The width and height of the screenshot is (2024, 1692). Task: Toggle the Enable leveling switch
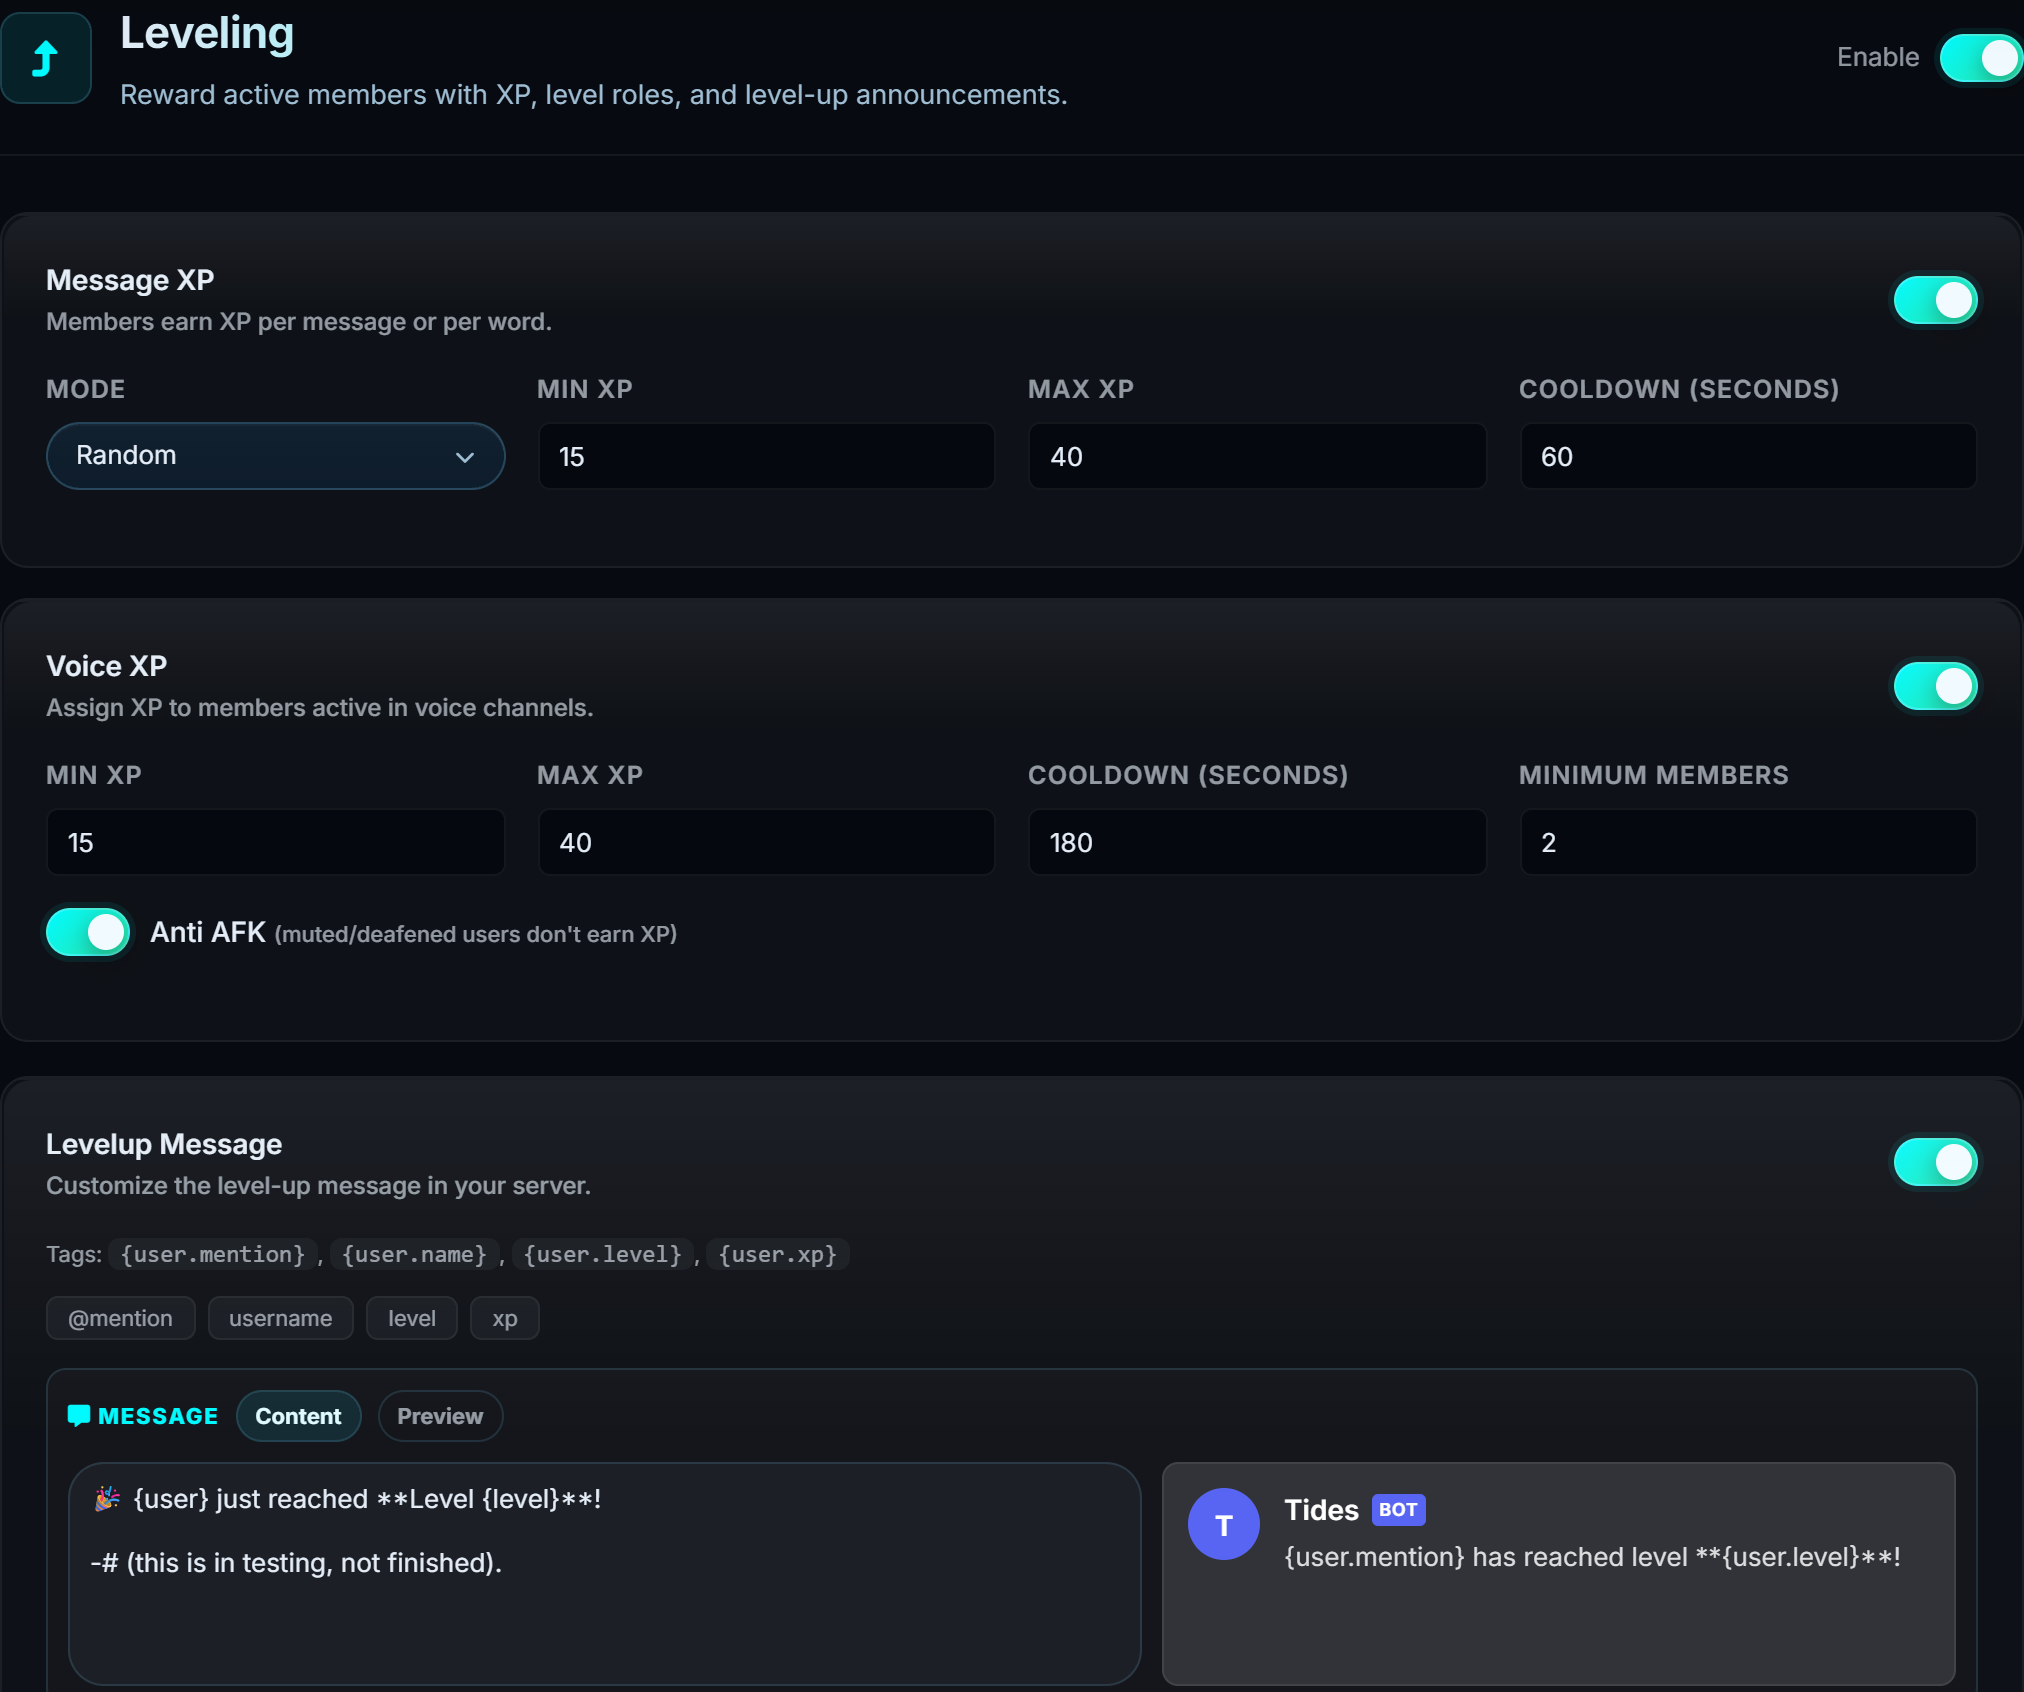click(x=1980, y=58)
